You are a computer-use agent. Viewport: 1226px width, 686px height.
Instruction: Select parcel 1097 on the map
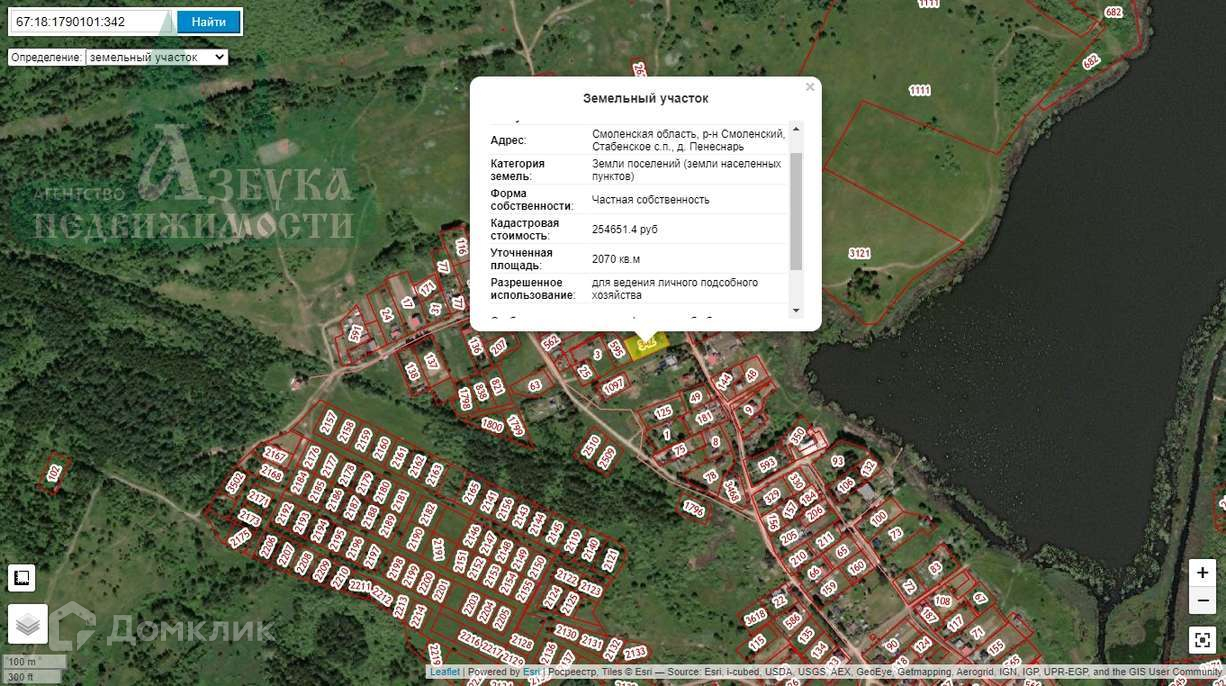[x=613, y=385]
